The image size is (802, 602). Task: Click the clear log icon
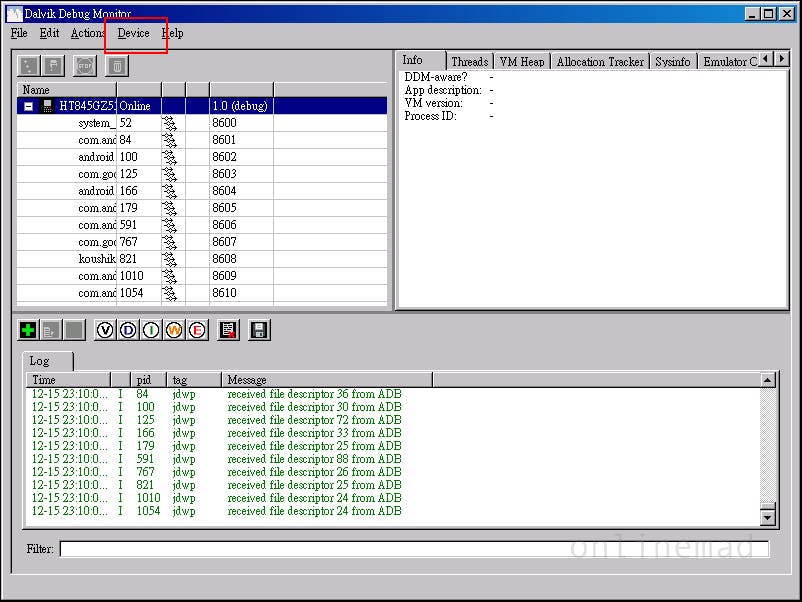tap(228, 330)
